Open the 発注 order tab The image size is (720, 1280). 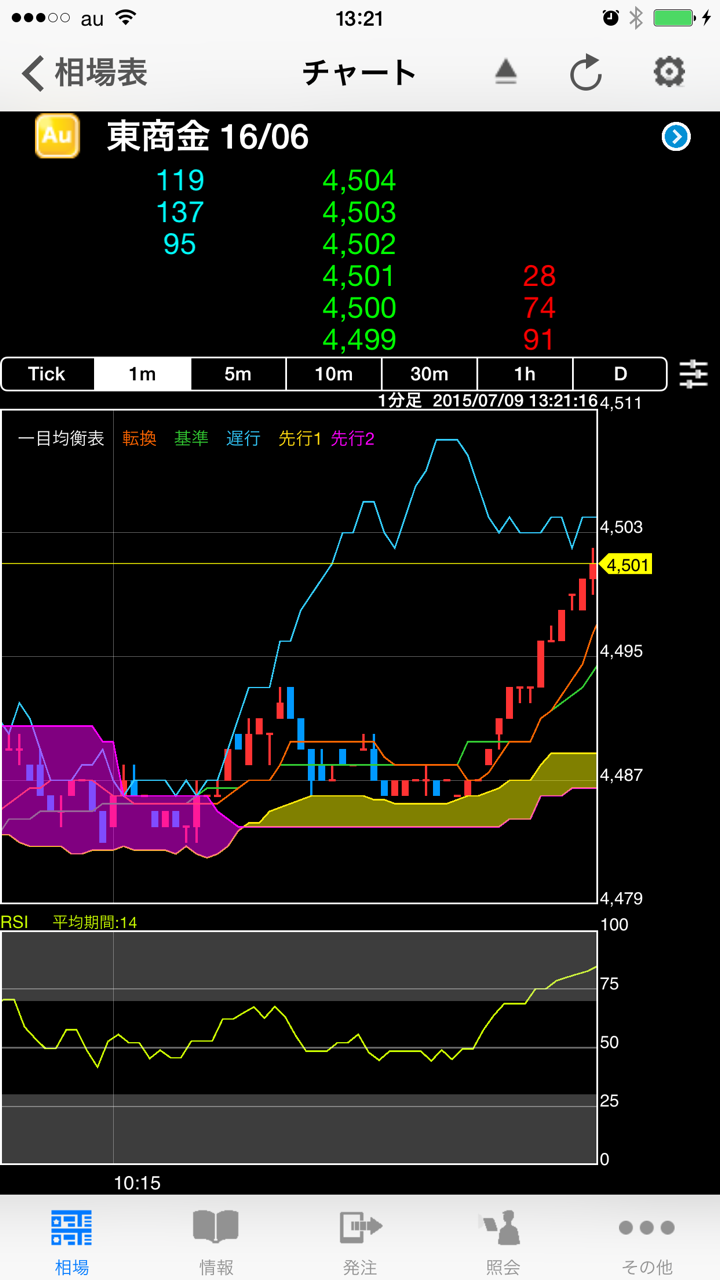click(x=360, y=1240)
